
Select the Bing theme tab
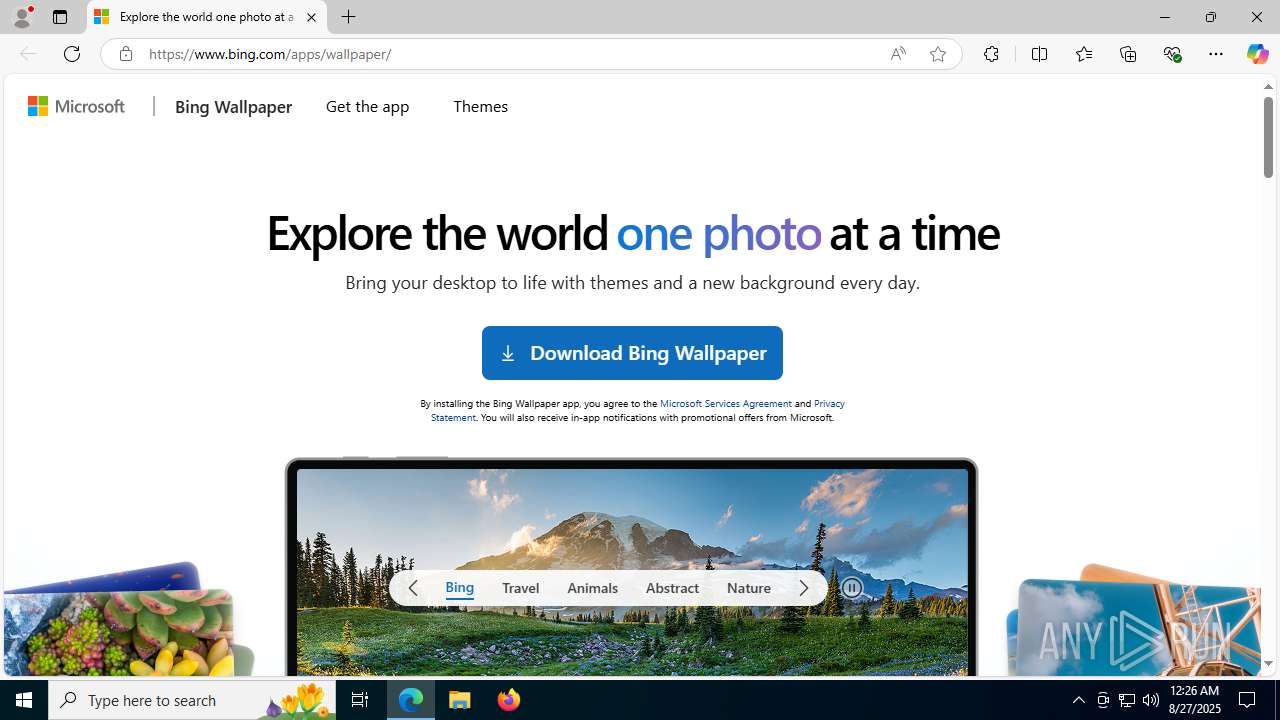[460, 587]
